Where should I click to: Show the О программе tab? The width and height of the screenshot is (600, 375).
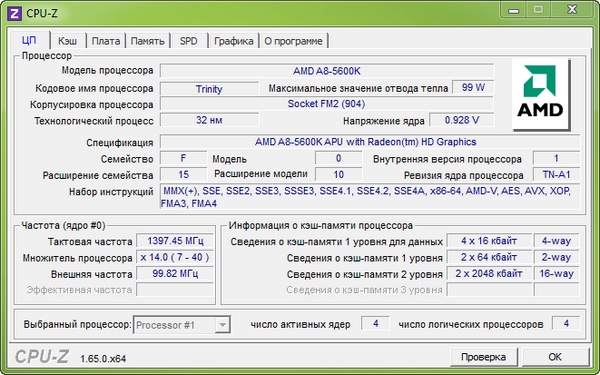click(293, 41)
